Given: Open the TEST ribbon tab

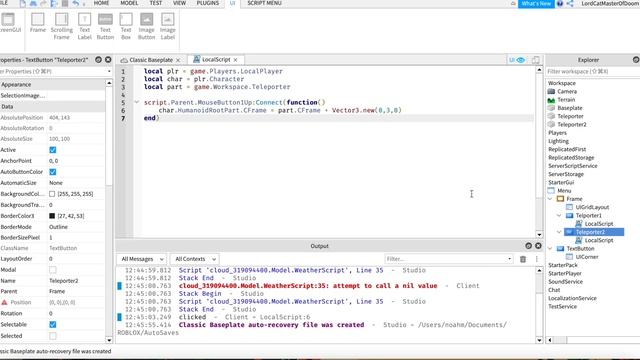Looking at the screenshot, I should pos(156,3).
